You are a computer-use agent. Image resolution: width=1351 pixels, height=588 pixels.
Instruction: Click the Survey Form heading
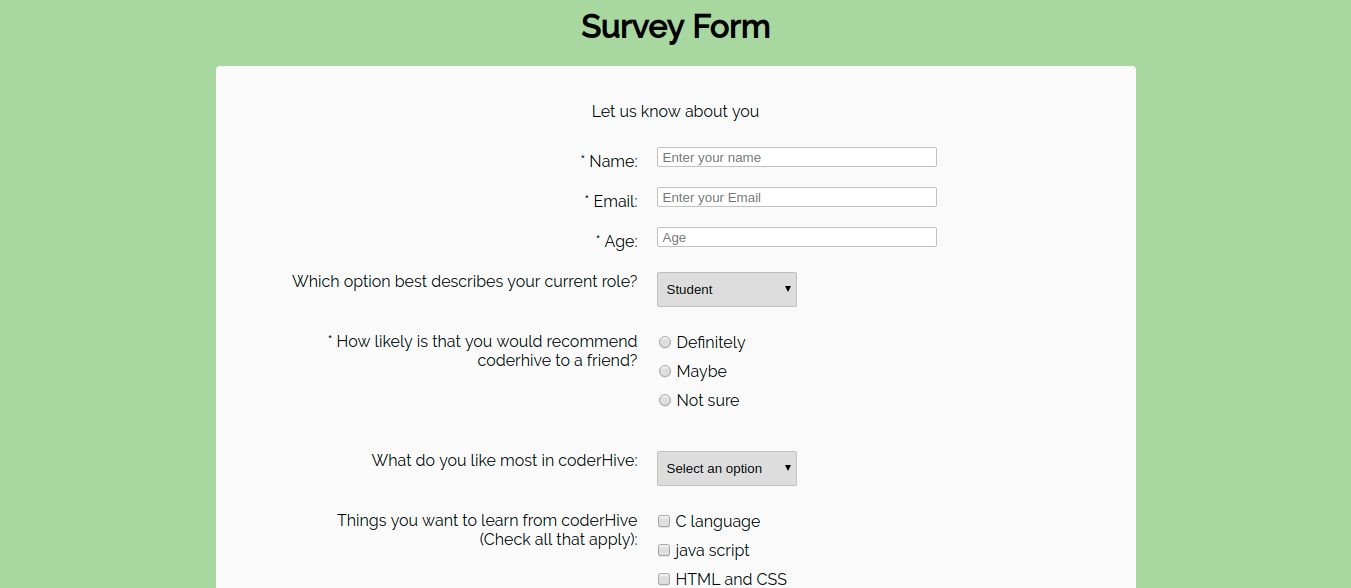coord(675,26)
